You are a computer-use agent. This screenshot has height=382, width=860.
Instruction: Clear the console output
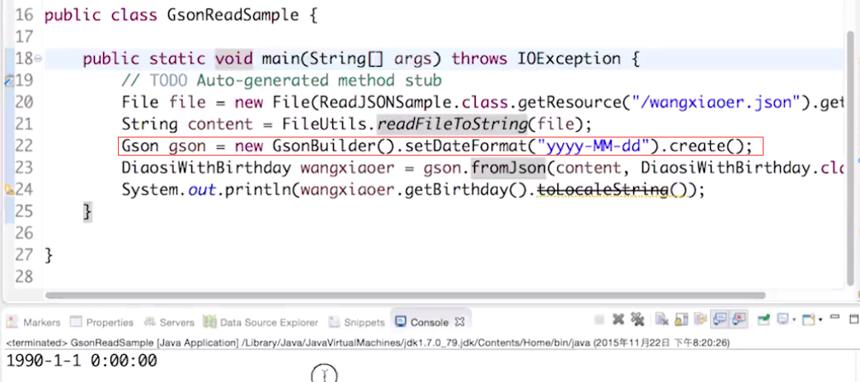(x=662, y=319)
